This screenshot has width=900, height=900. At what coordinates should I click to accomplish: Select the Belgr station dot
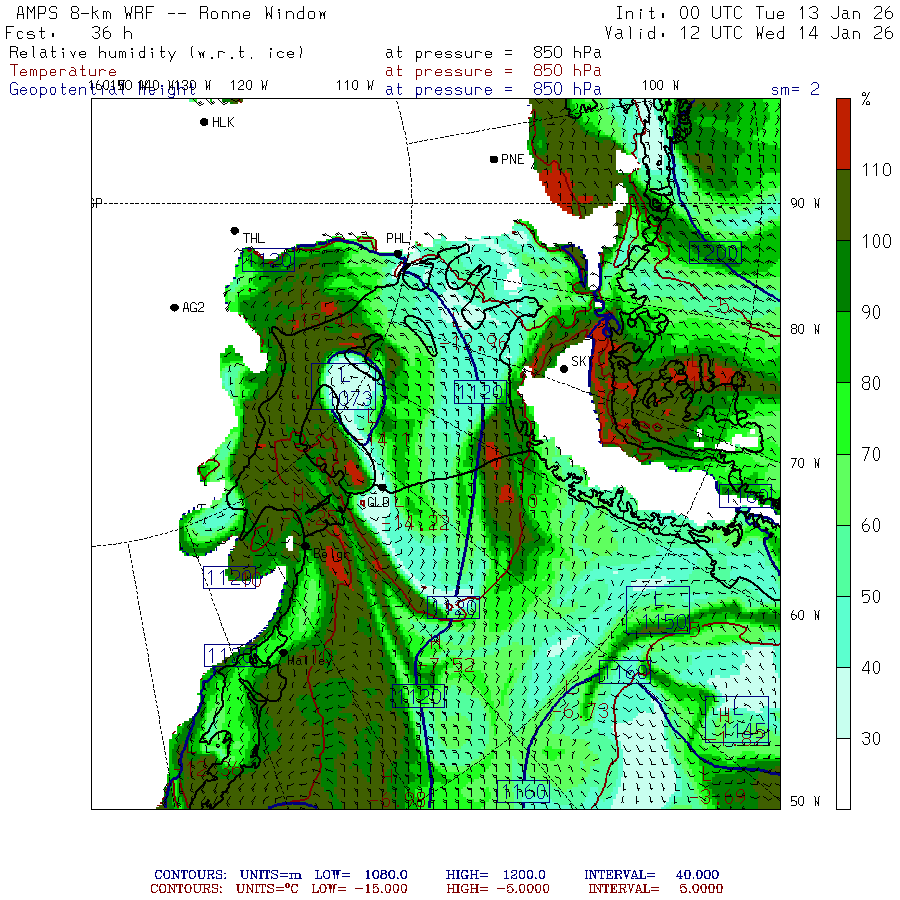306,545
